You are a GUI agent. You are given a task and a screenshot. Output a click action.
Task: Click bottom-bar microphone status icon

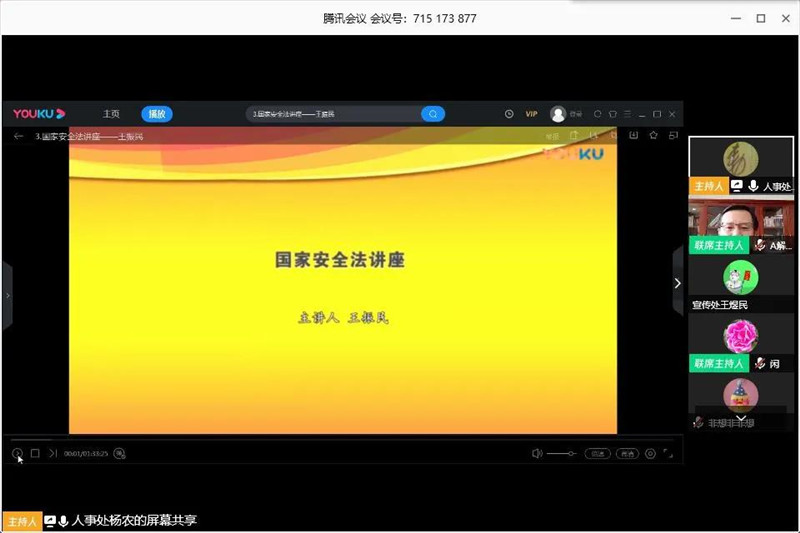[63, 521]
